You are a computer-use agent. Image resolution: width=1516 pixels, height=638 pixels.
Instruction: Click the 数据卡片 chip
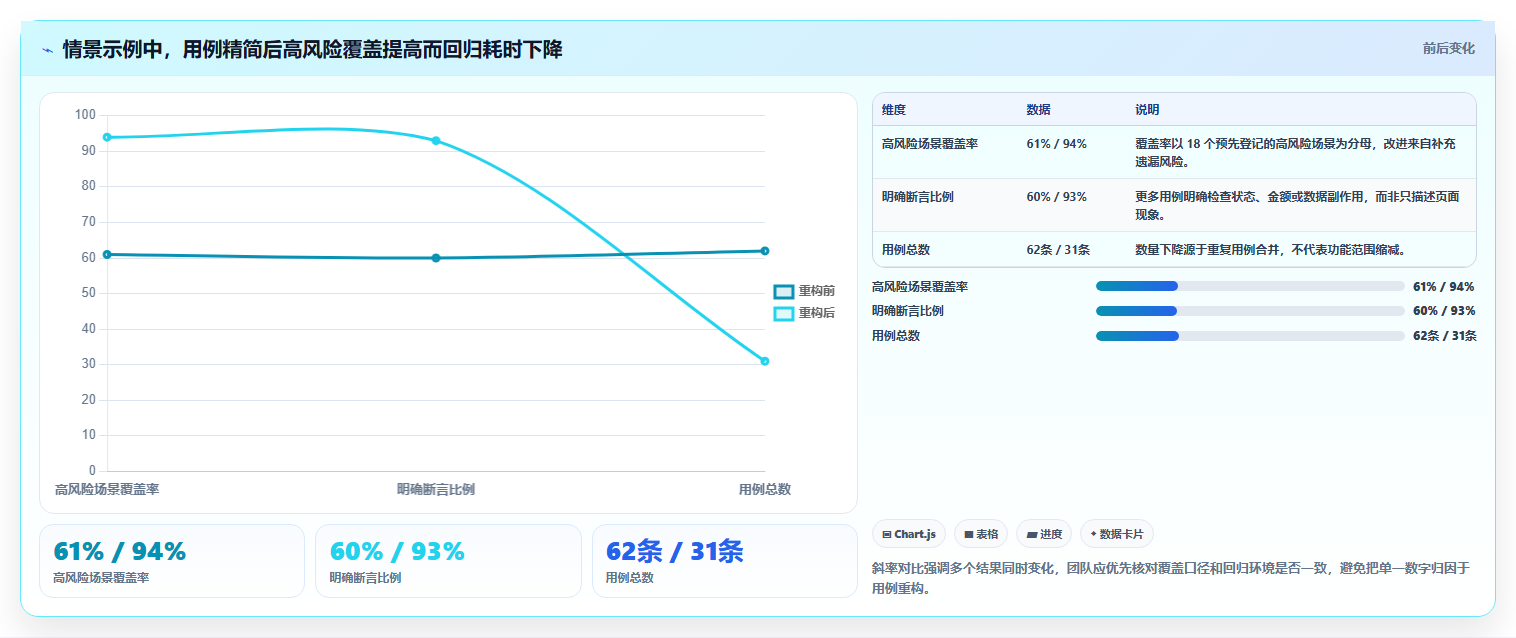point(1116,534)
